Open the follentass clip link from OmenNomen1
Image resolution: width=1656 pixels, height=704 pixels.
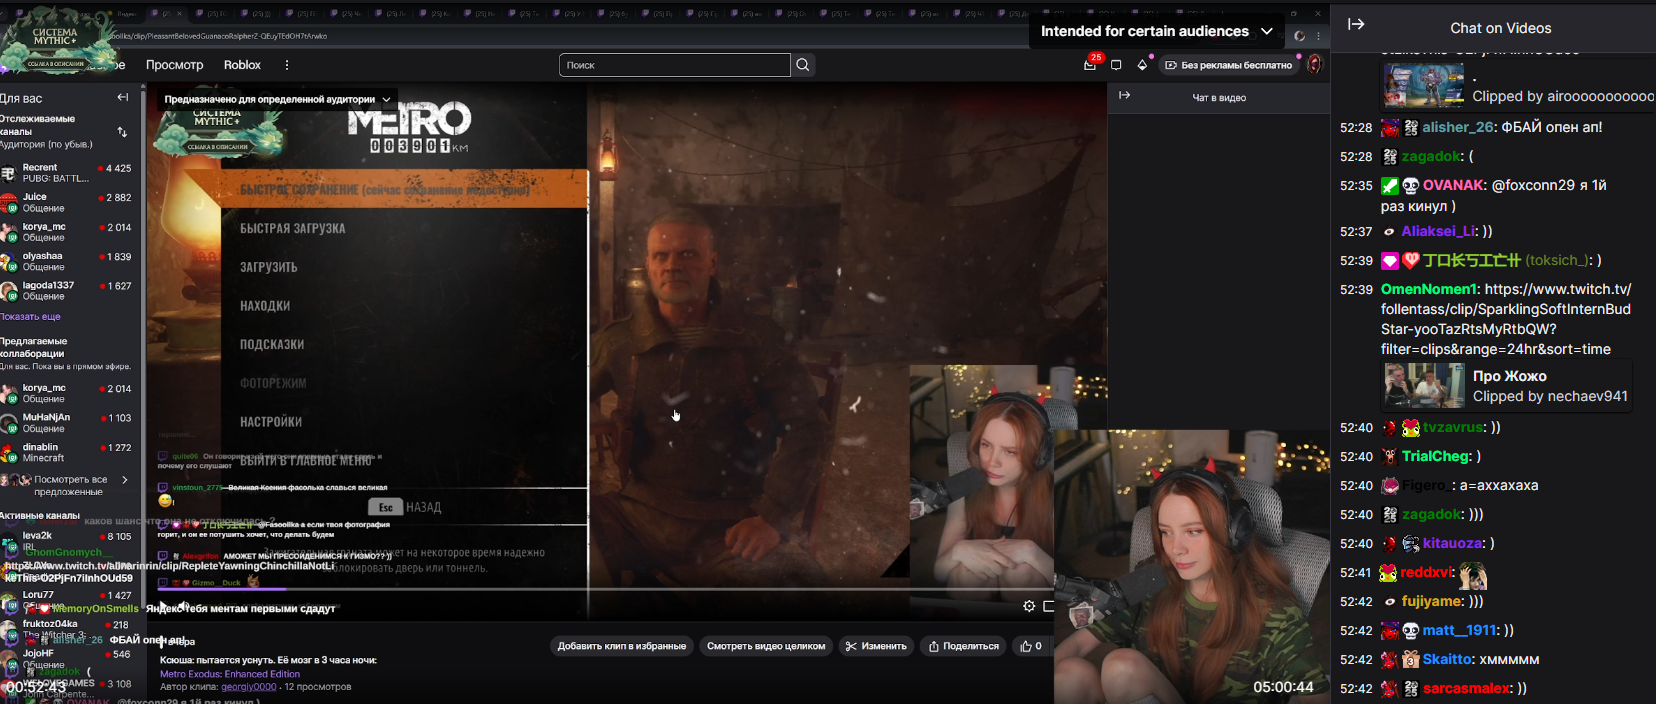pyautogui.click(x=1506, y=319)
